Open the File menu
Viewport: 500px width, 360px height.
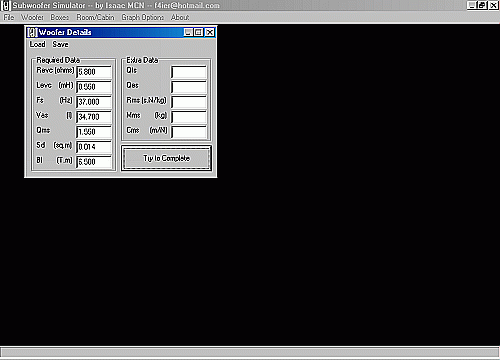(x=9, y=17)
